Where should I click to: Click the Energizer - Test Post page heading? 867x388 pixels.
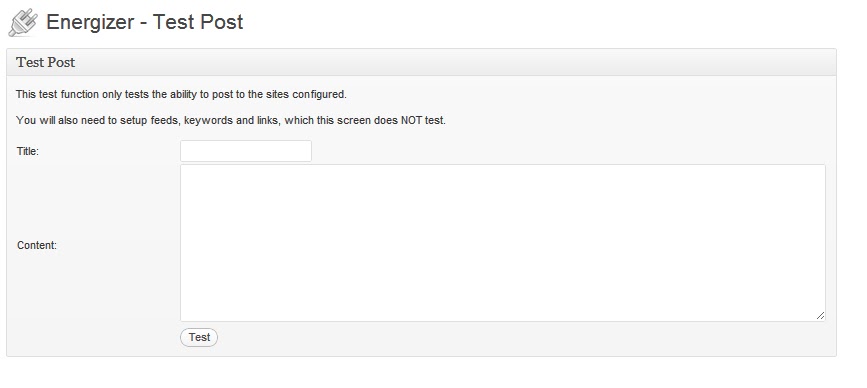(145, 22)
